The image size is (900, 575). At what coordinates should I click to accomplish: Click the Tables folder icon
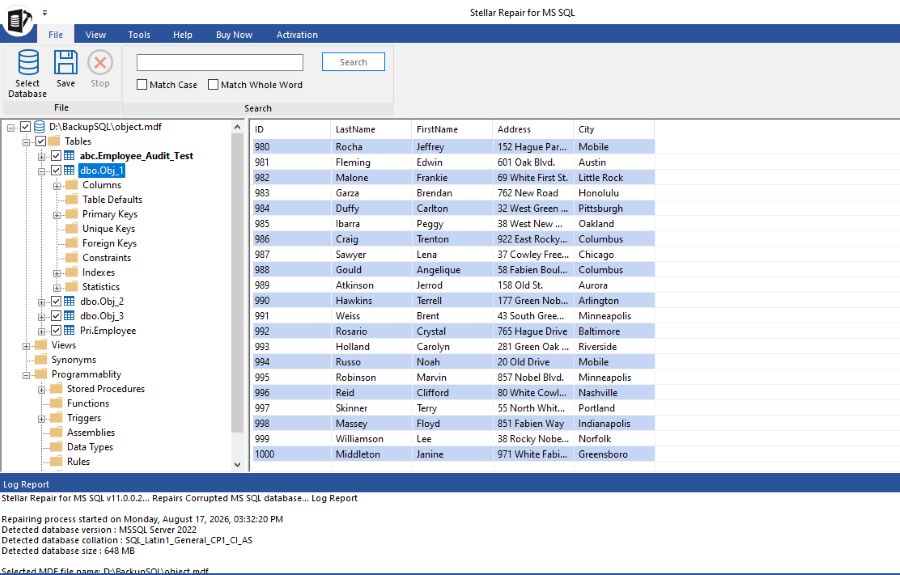tap(54, 141)
